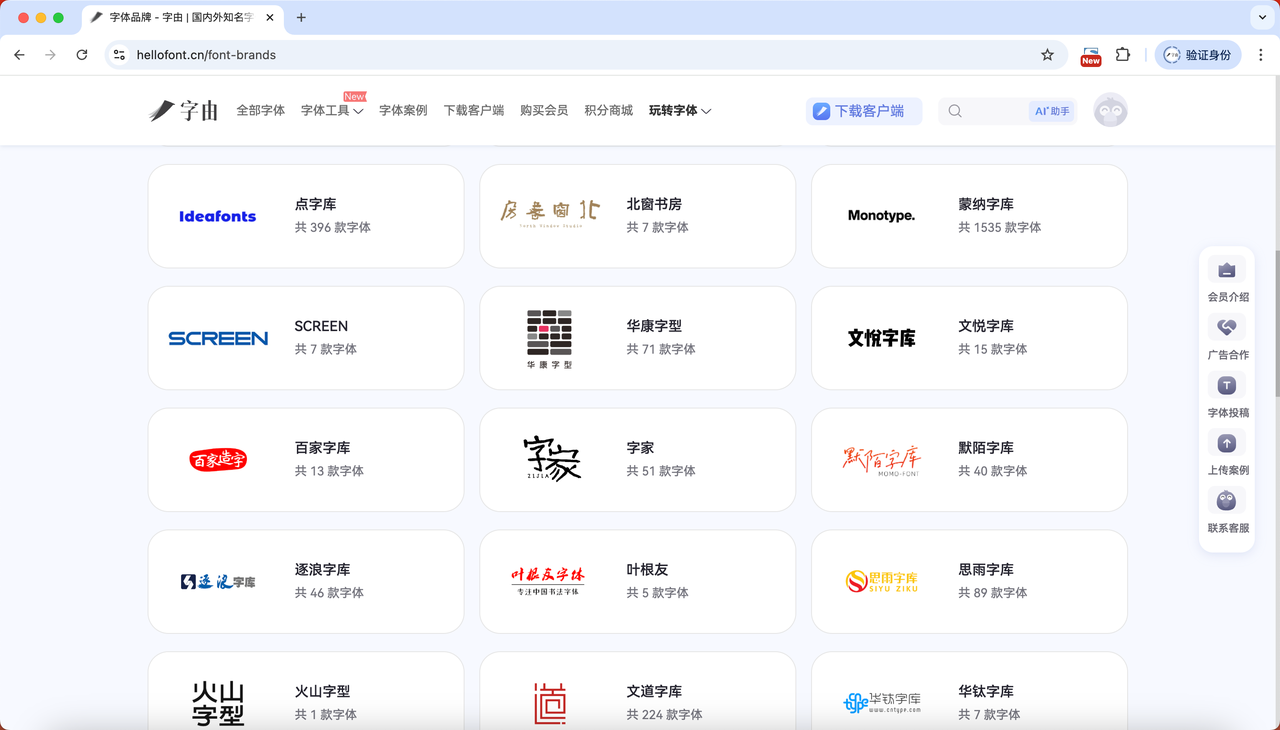Click the 会员介绍 sidebar icon

click(x=1227, y=271)
